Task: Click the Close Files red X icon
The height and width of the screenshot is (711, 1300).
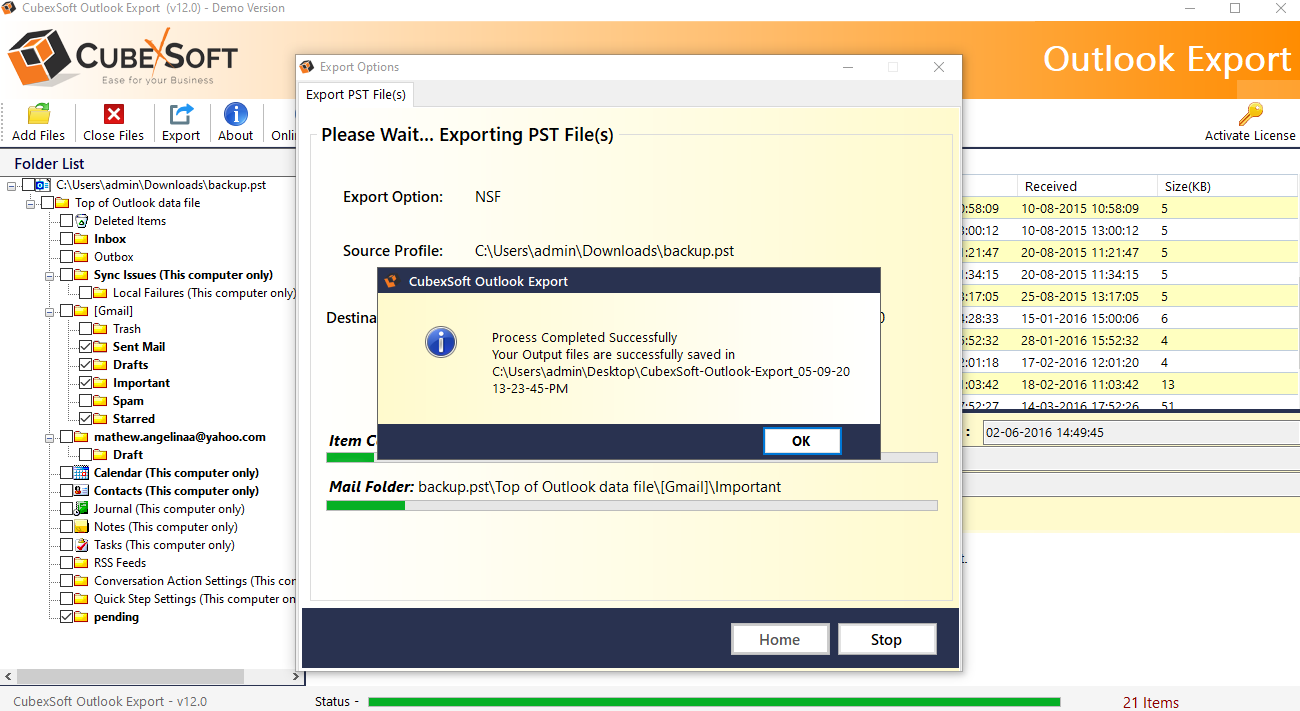Action: coord(114,114)
